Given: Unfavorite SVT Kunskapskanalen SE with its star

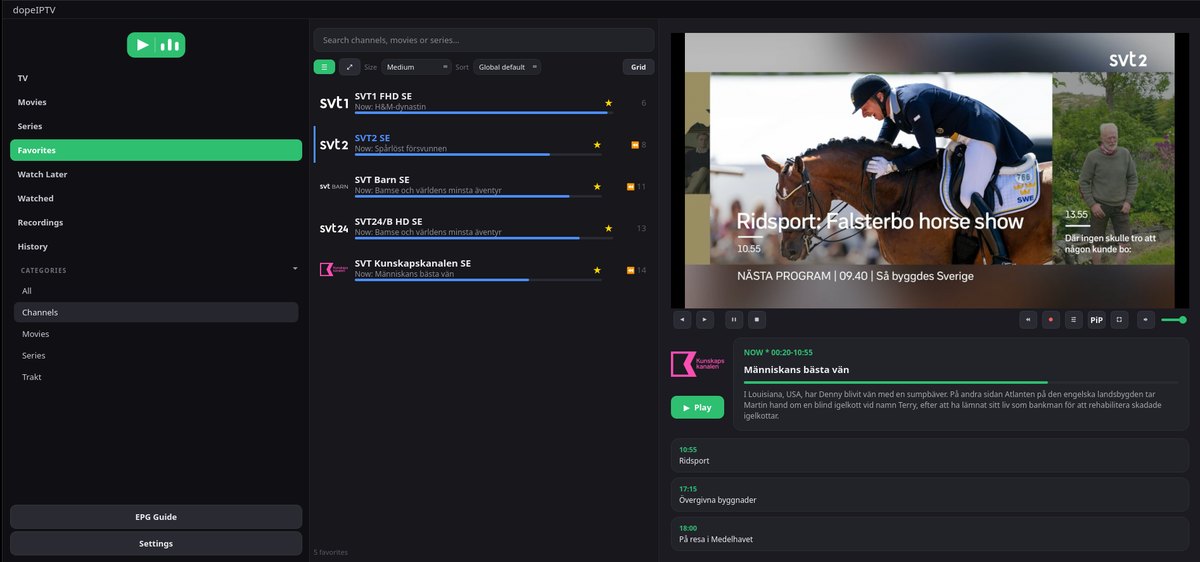Looking at the screenshot, I should (x=597, y=270).
